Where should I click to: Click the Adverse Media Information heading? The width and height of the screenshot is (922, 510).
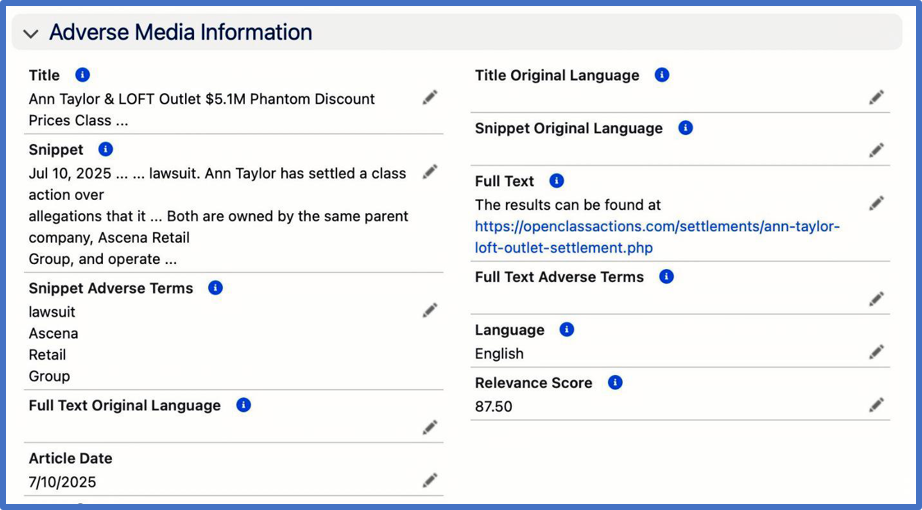(181, 32)
